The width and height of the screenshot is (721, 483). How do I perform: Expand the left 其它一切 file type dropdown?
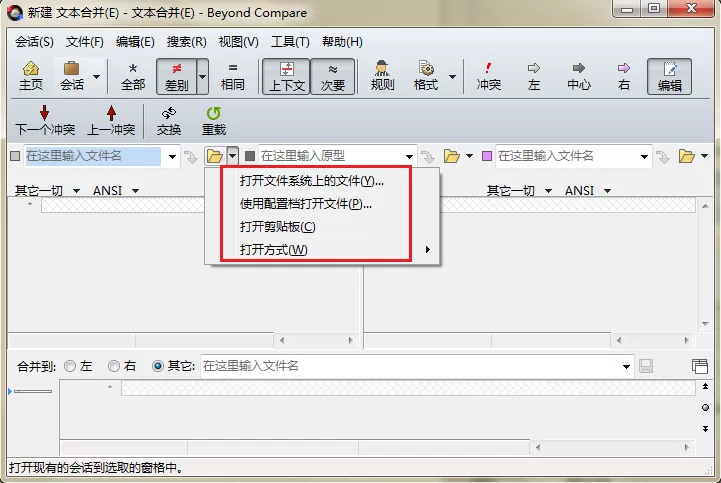point(76,190)
